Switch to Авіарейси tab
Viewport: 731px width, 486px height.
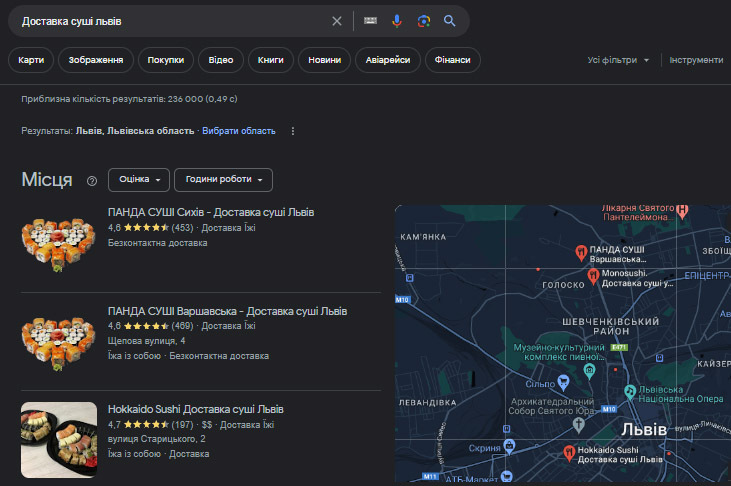point(388,60)
